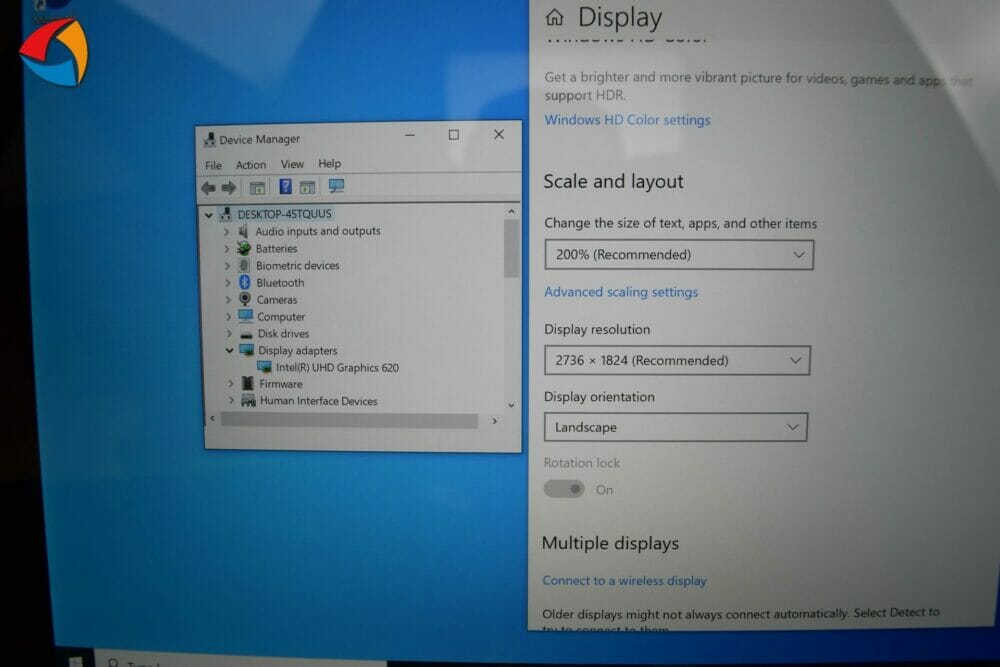Collapse the Display adapters node
This screenshot has height=667, width=1000.
pos(229,351)
